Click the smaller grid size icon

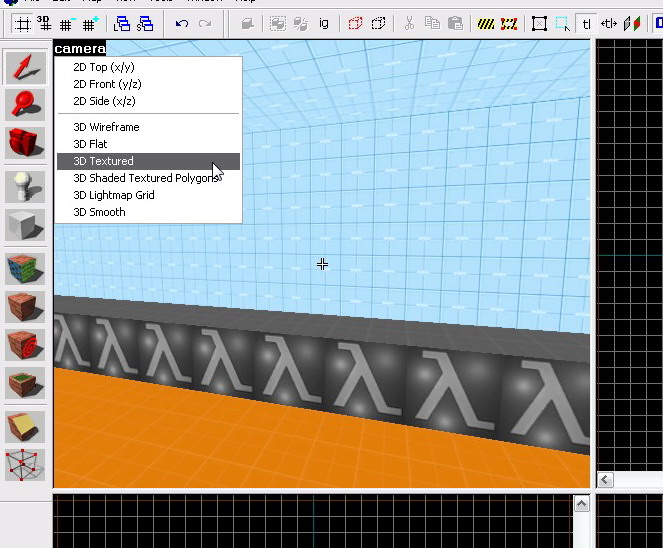67,24
